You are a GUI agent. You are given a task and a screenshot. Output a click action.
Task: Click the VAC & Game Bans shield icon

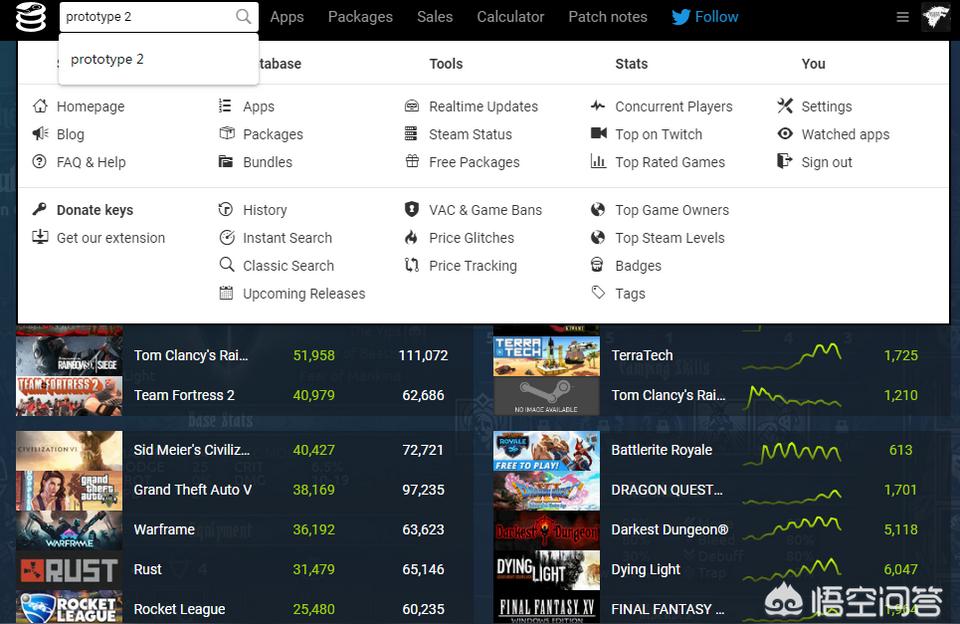click(x=411, y=209)
